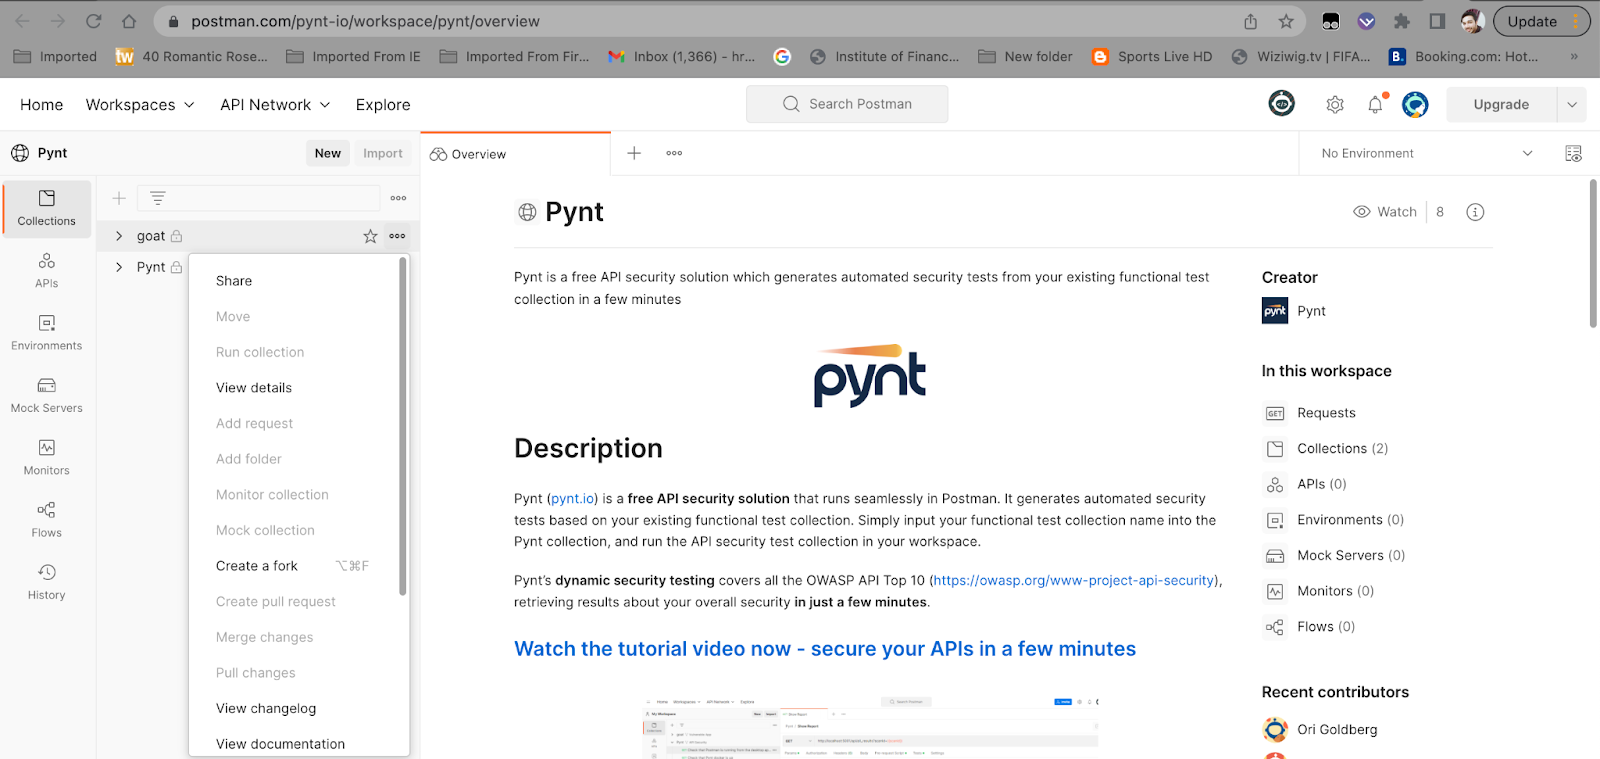Click the New button

[328, 153]
